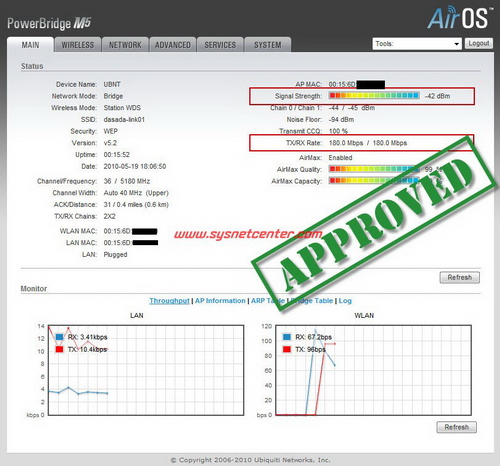Image resolution: width=500 pixels, height=466 pixels.
Task: Switch to the MAIN tab
Action: 30,45
